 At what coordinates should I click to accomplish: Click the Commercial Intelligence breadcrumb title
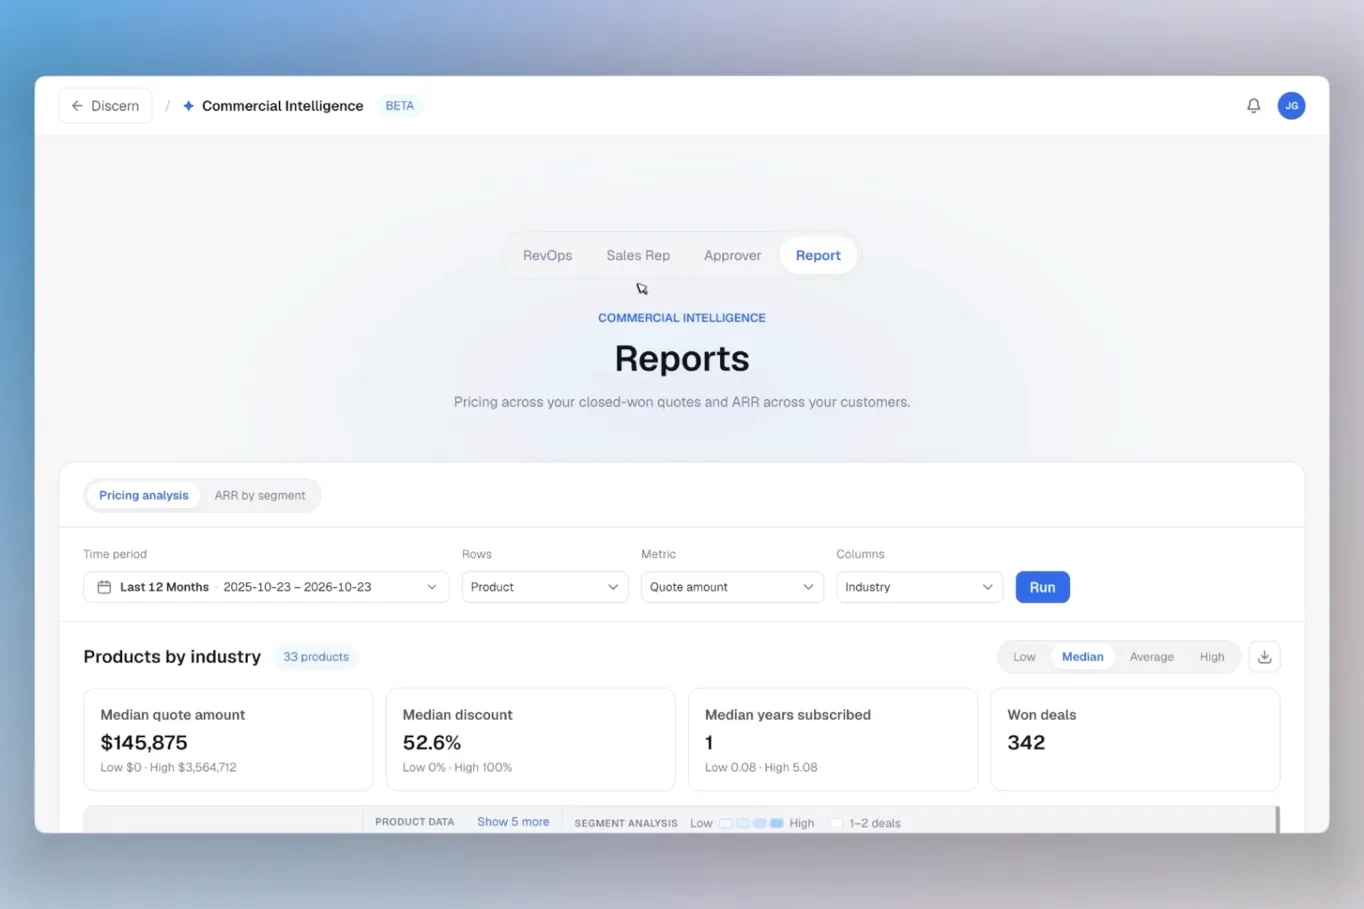[x=282, y=106]
